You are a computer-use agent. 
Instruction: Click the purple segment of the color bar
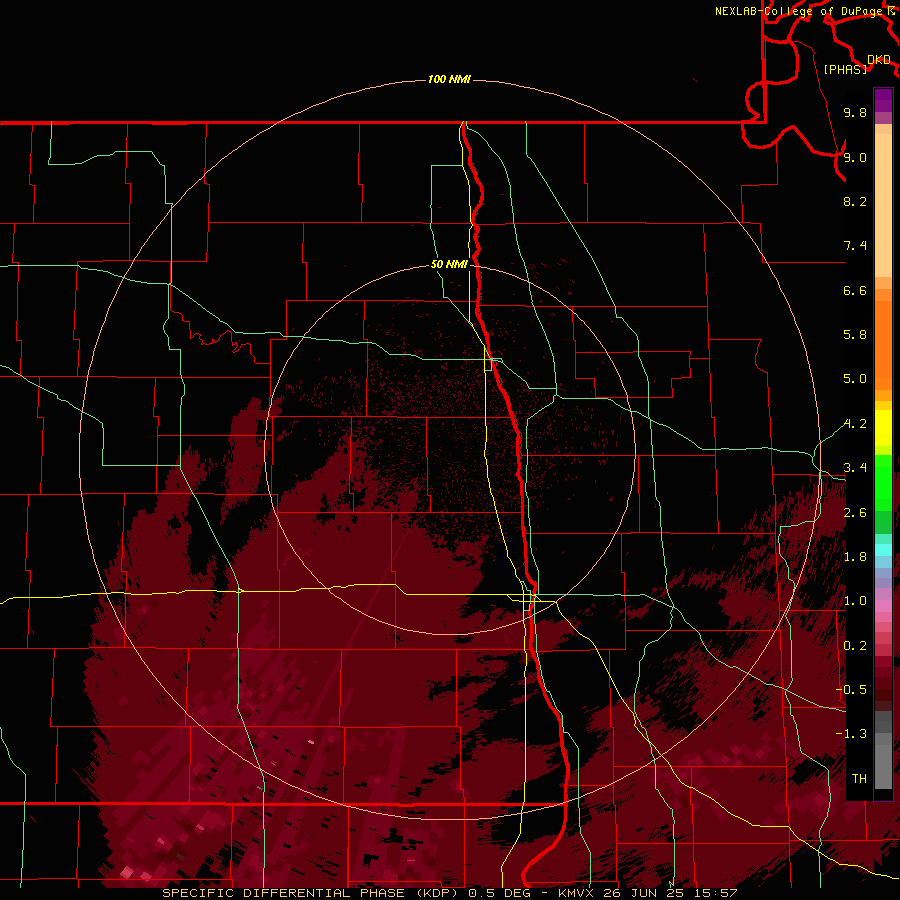[883, 100]
